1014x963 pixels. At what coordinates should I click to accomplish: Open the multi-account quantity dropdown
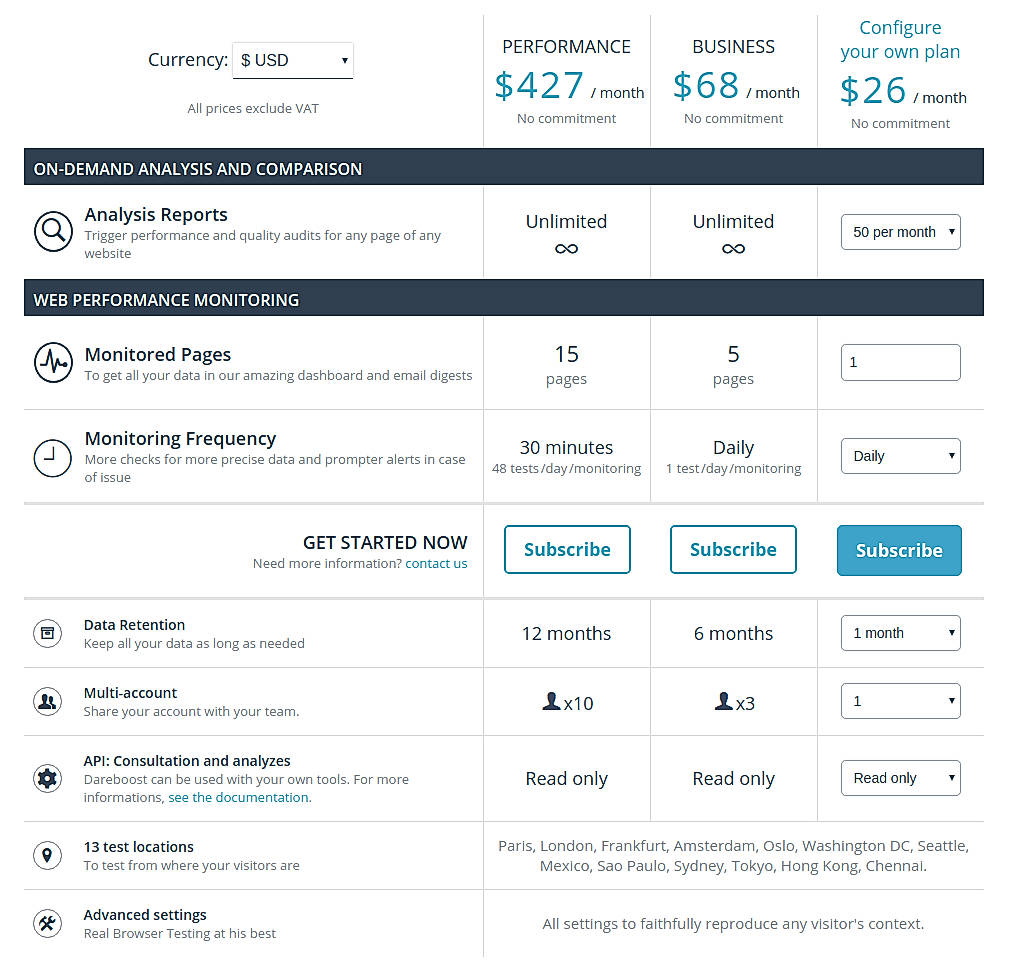pos(899,701)
